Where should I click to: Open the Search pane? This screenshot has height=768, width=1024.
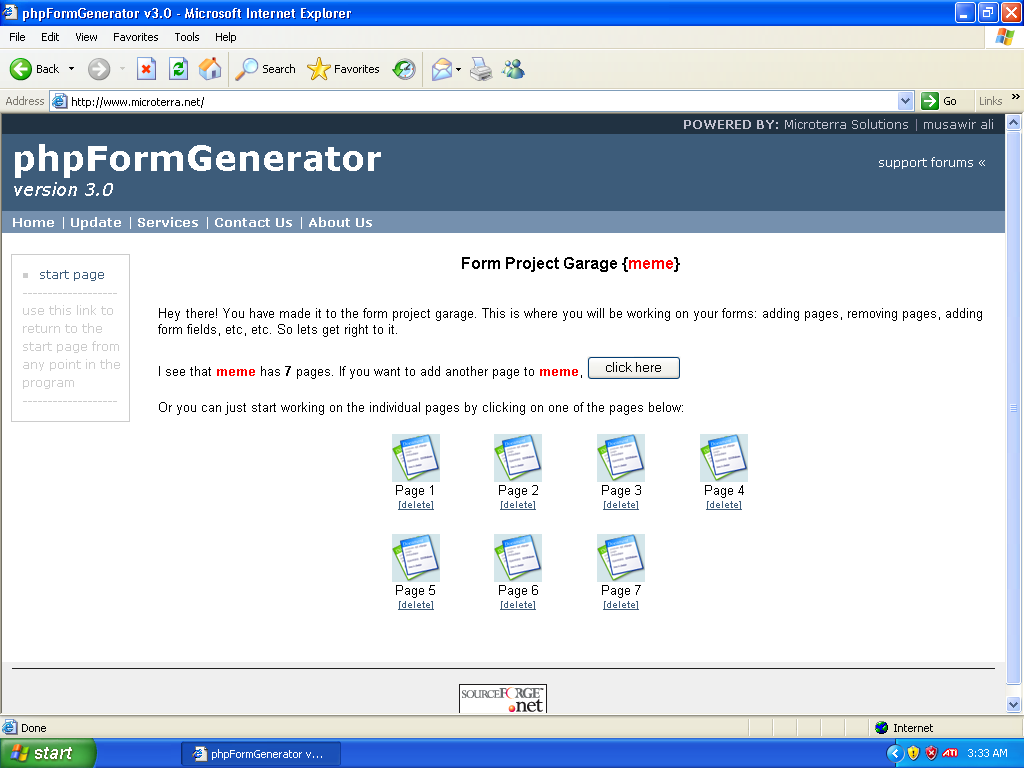[x=265, y=69]
